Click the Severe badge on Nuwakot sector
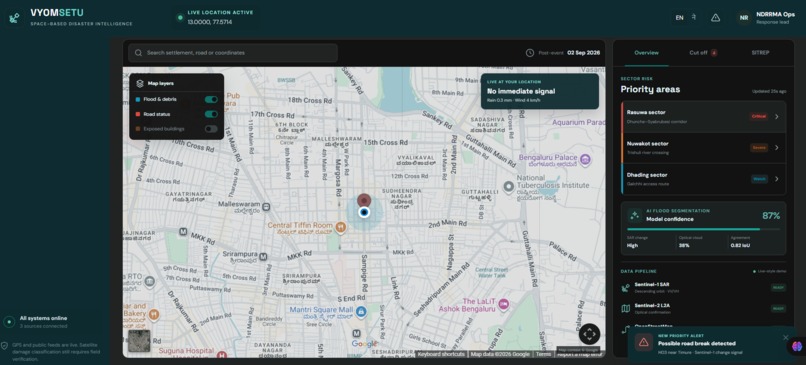 click(x=759, y=148)
